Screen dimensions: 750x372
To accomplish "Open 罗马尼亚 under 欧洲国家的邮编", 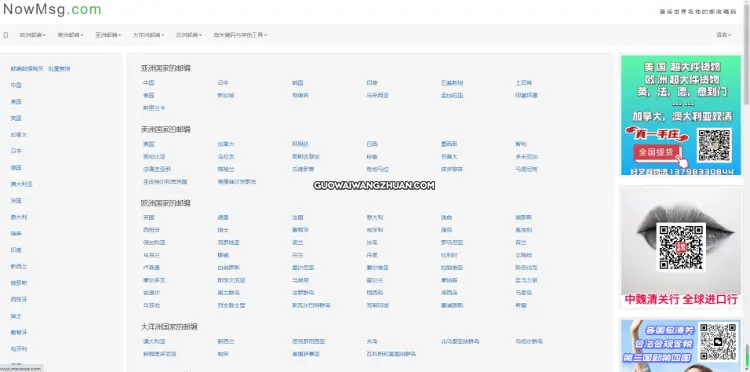I will 452,242.
